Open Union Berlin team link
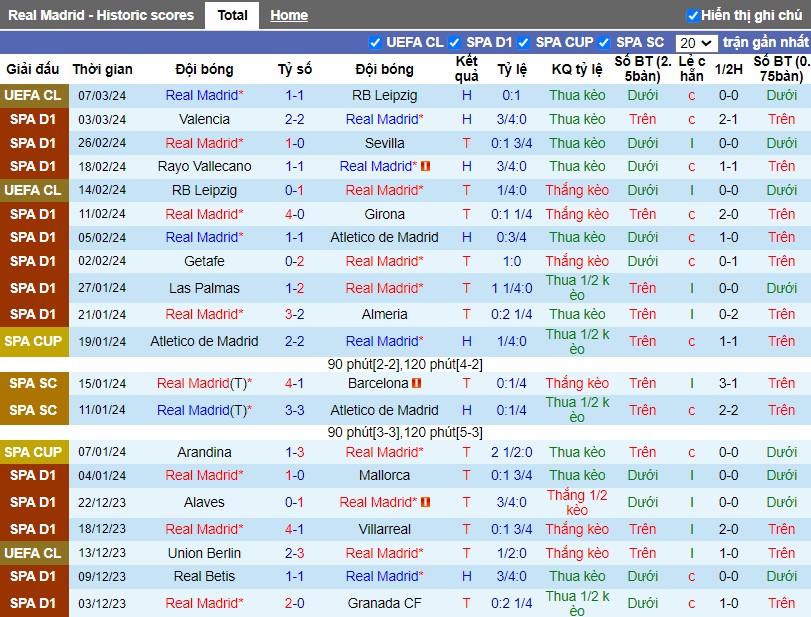This screenshot has height=617, width=811. (204, 553)
